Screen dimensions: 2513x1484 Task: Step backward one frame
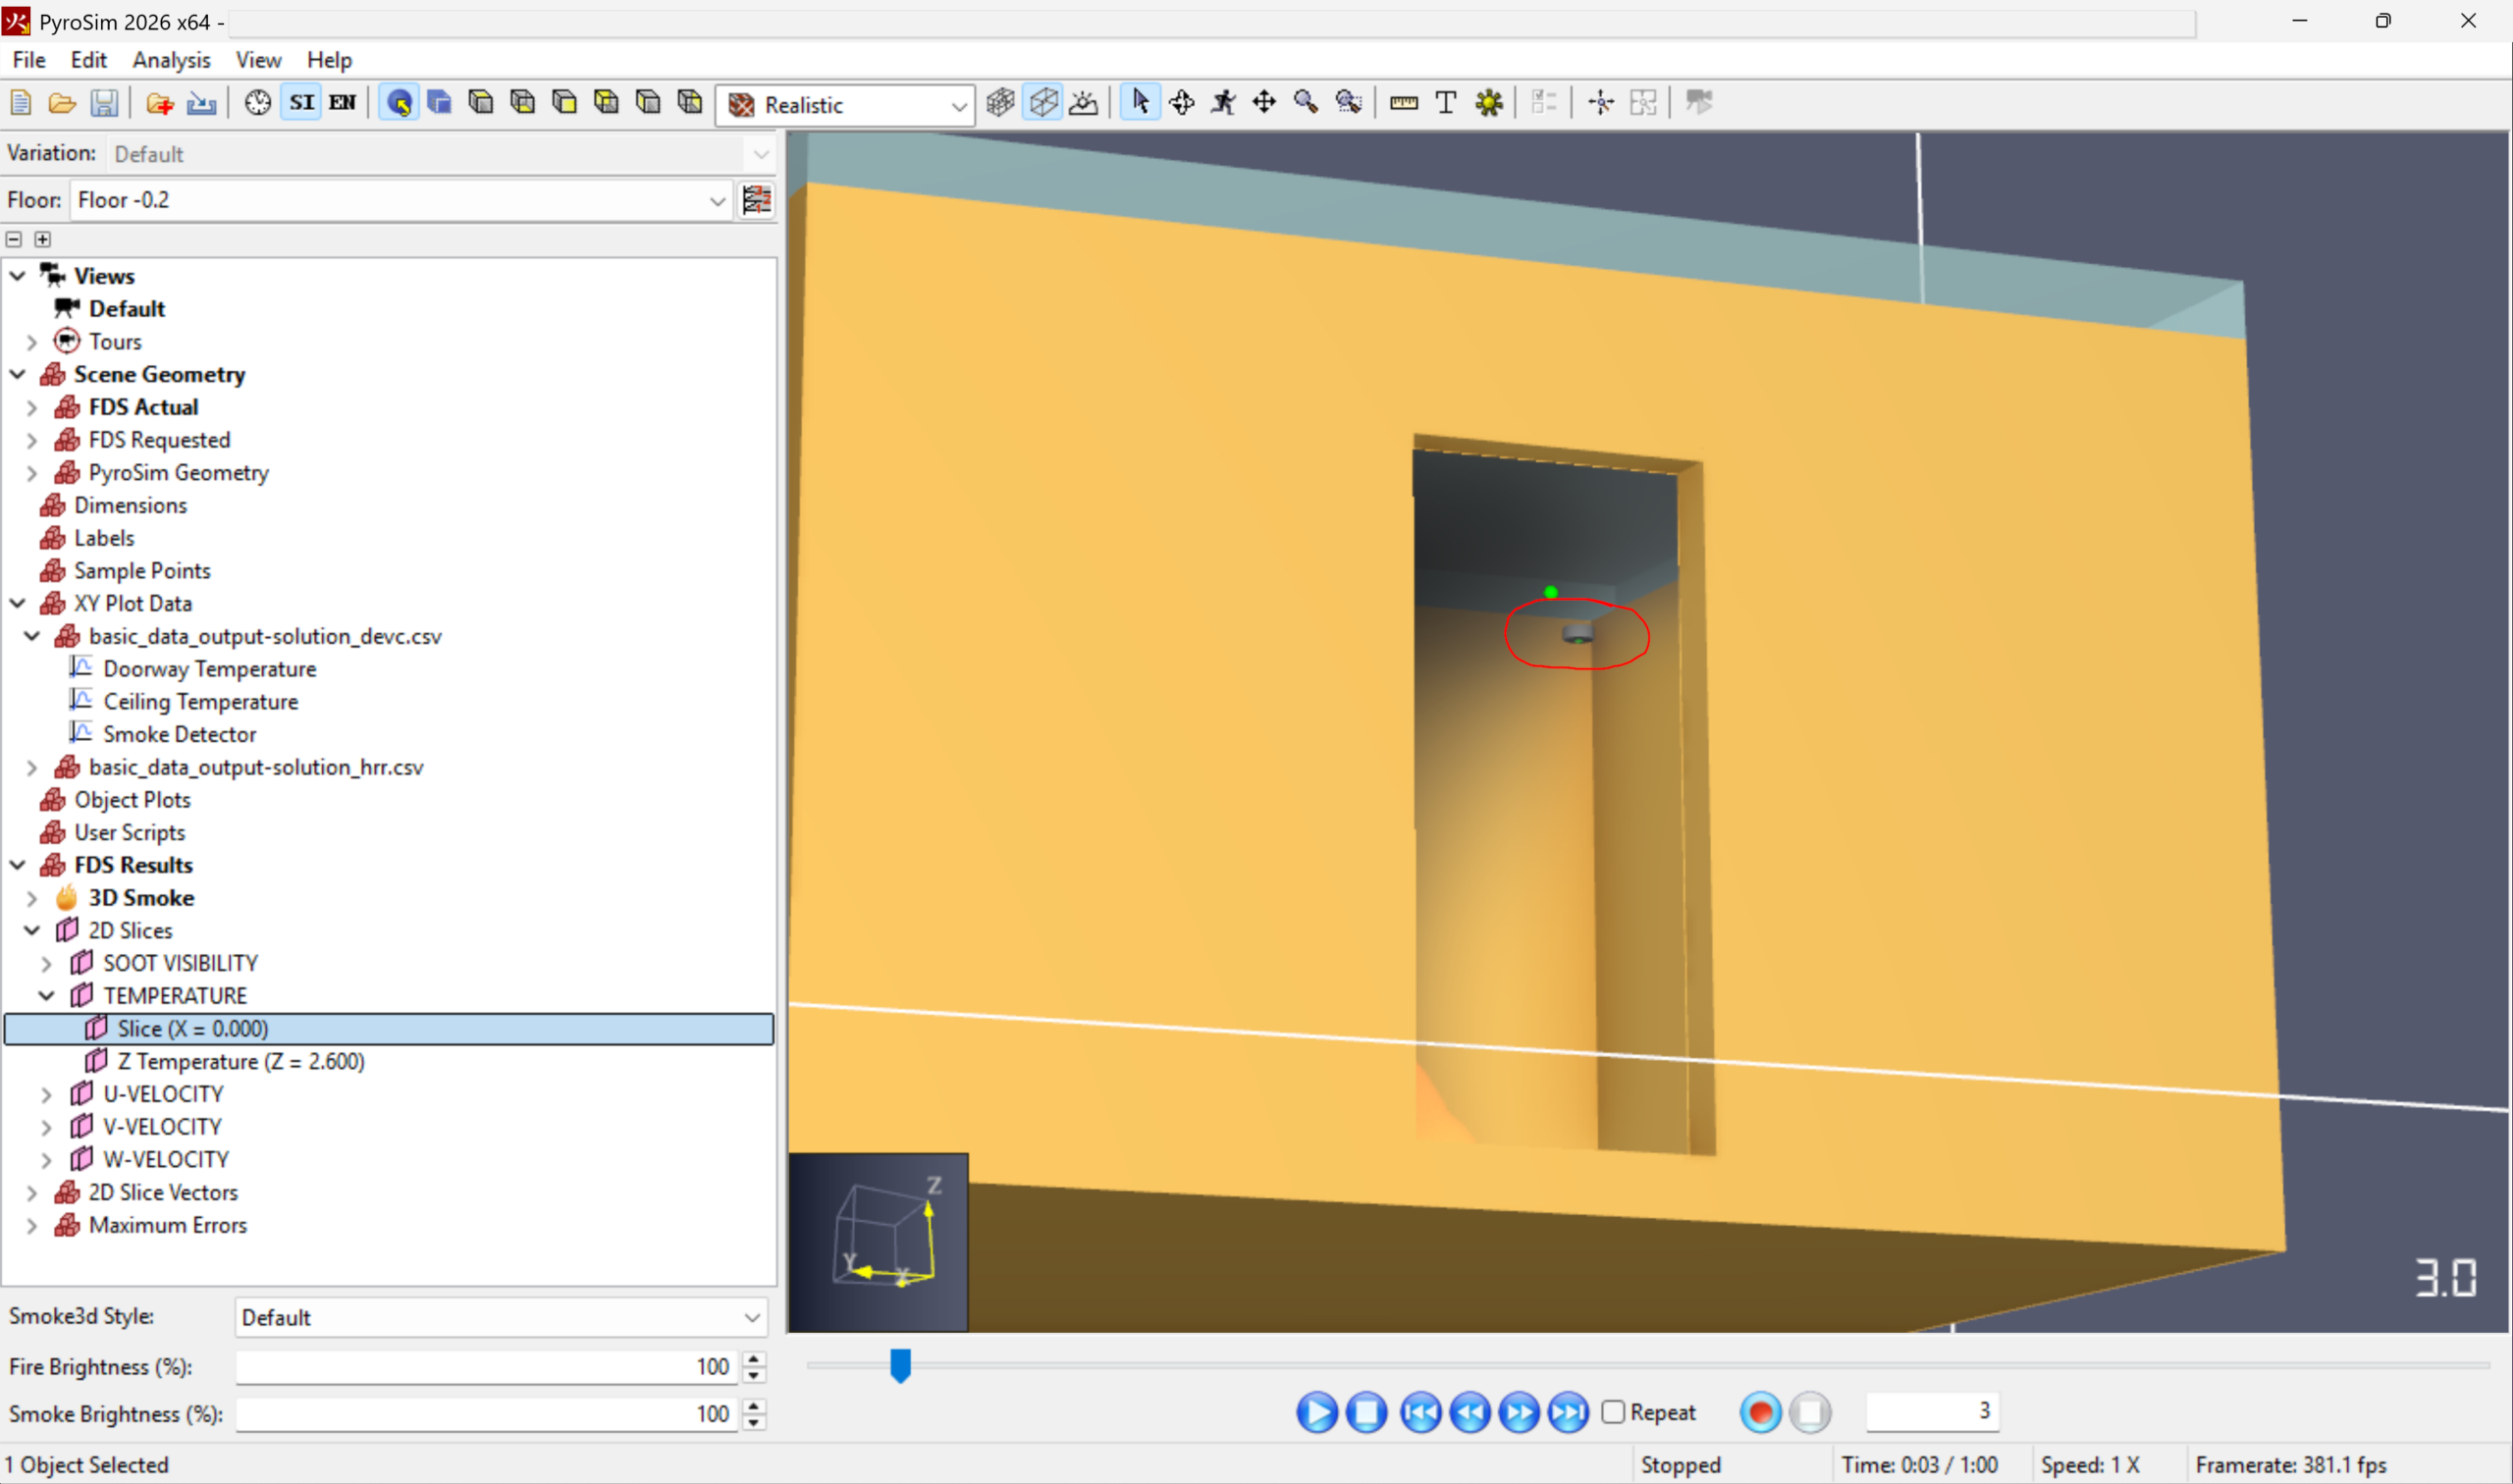1470,1413
